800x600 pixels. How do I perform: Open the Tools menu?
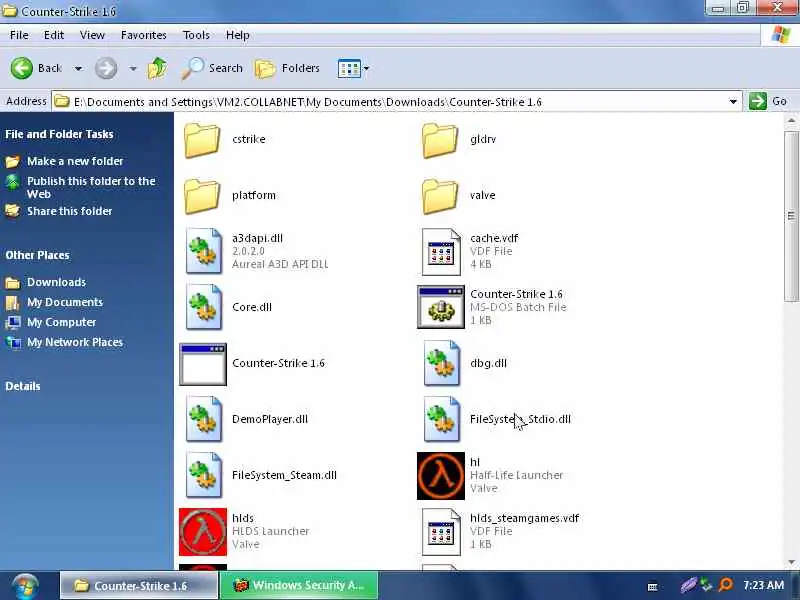[x=196, y=35]
